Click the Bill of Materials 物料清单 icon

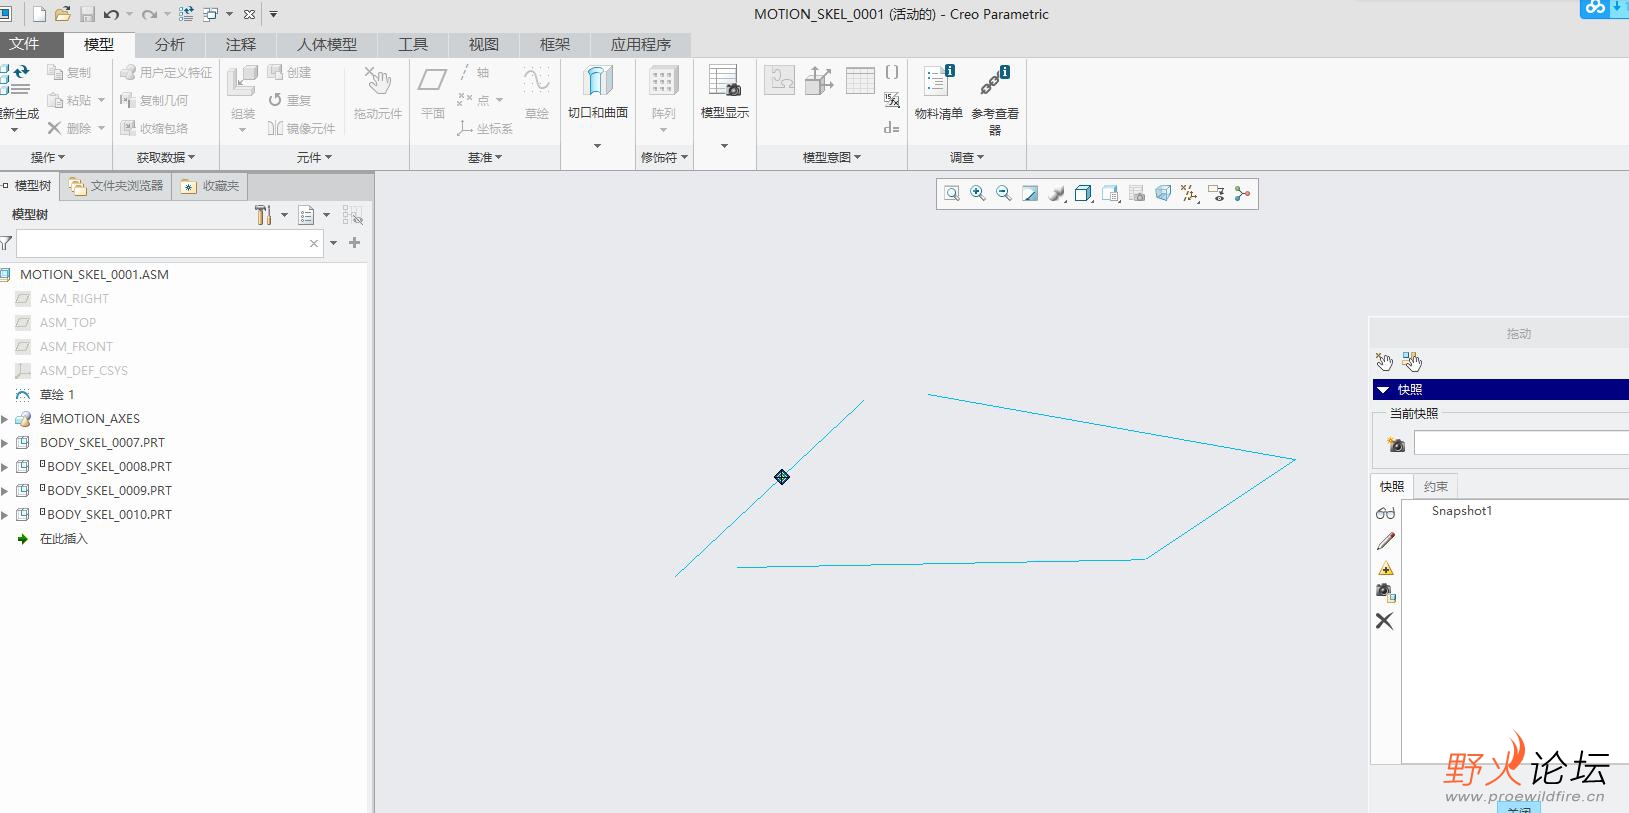point(938,93)
